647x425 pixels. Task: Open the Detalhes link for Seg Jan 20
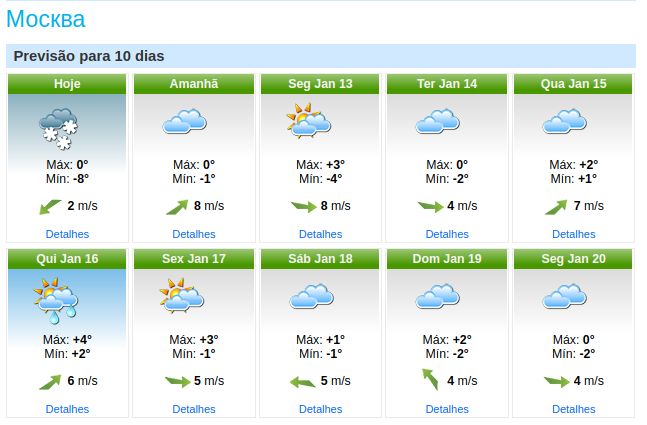(x=574, y=409)
